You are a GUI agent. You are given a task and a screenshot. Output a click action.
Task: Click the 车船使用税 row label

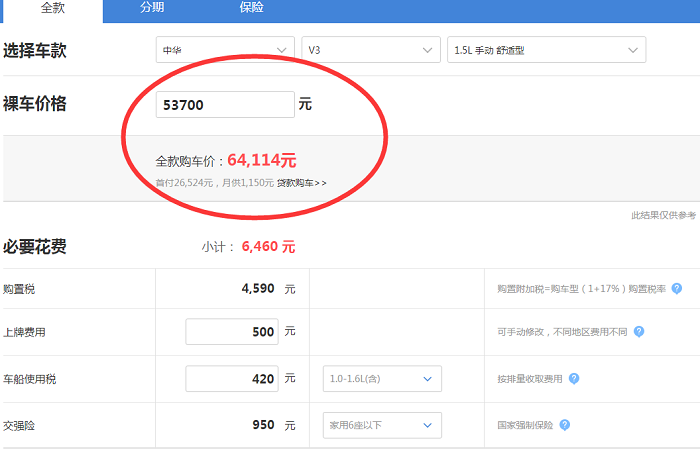coord(29,380)
